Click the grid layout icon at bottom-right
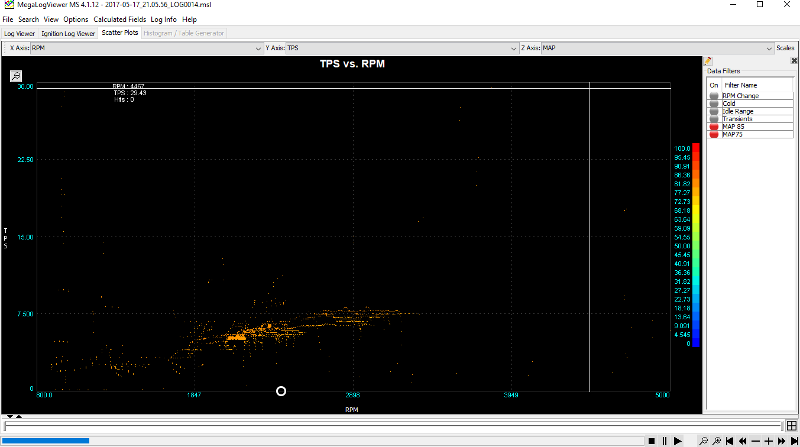Image resolution: width=800 pixels, height=447 pixels. coord(791,425)
